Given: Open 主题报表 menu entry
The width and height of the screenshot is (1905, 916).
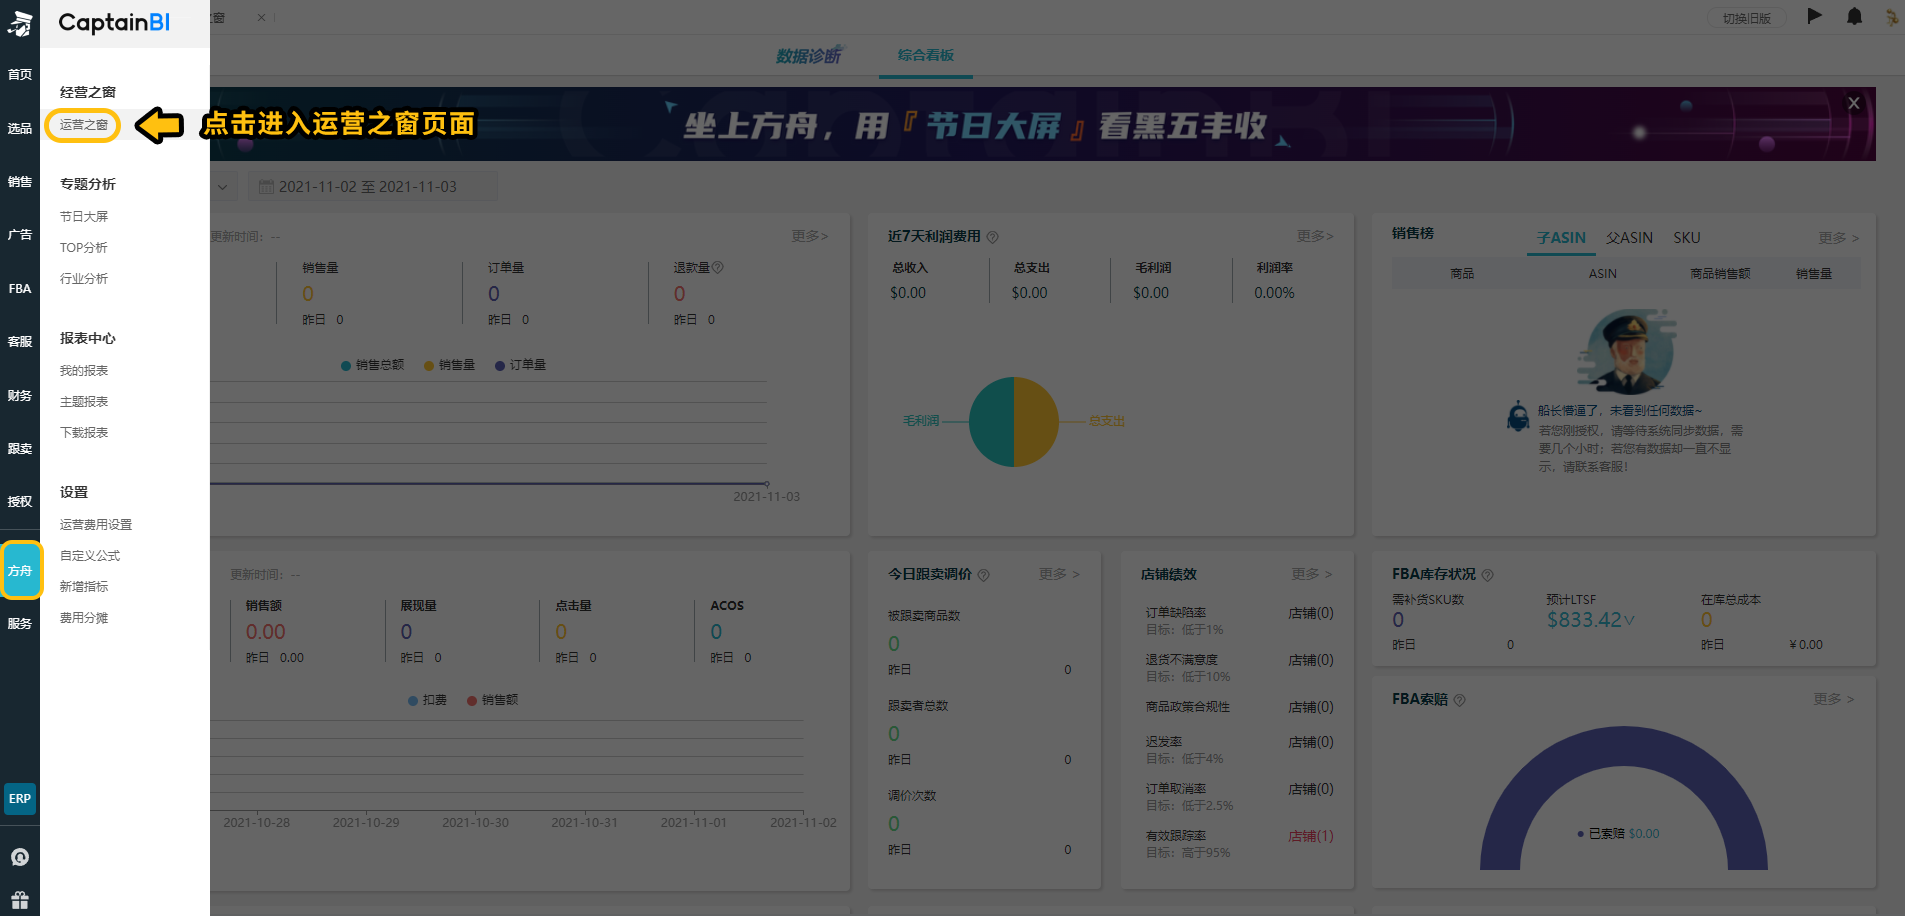Looking at the screenshot, I should [x=84, y=401].
